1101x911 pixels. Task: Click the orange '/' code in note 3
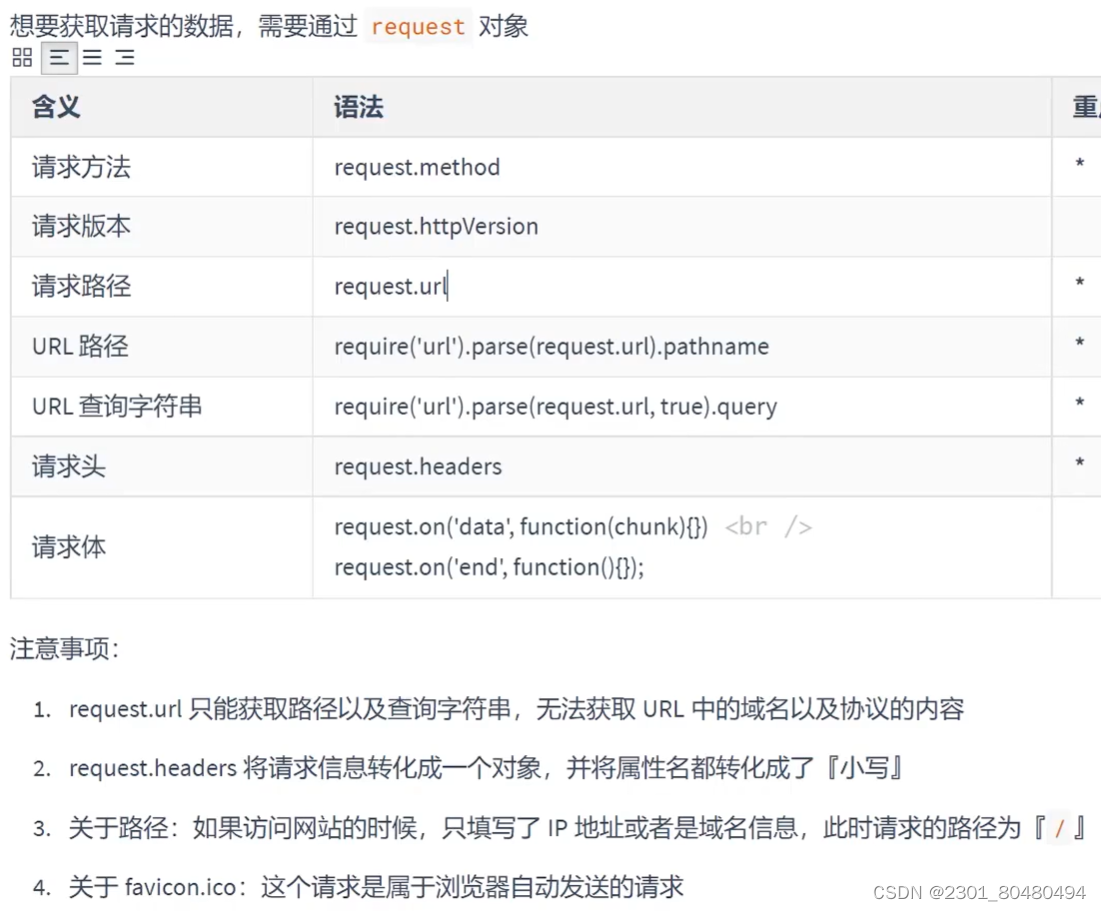(1060, 829)
